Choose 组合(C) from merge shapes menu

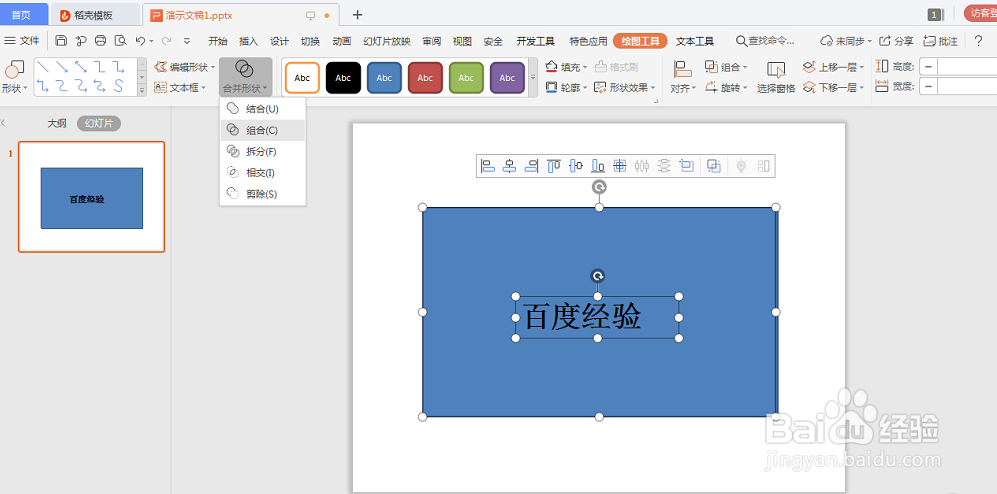point(262,130)
